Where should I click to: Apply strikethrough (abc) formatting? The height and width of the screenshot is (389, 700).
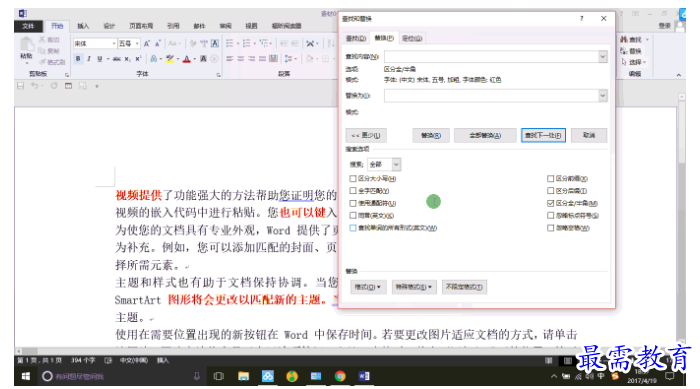[x=117, y=59]
